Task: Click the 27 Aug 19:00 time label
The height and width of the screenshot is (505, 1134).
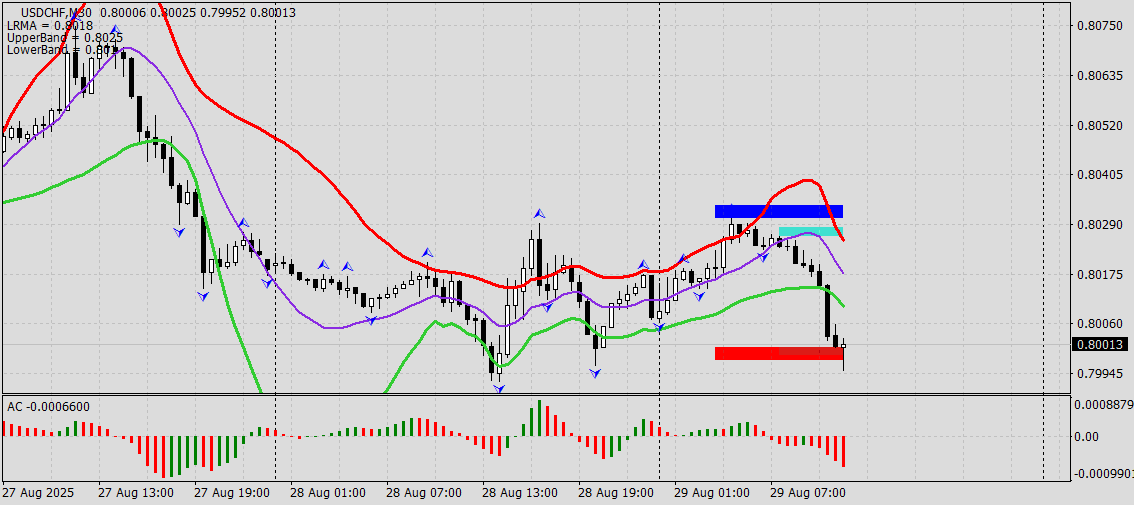Action: pos(232,493)
